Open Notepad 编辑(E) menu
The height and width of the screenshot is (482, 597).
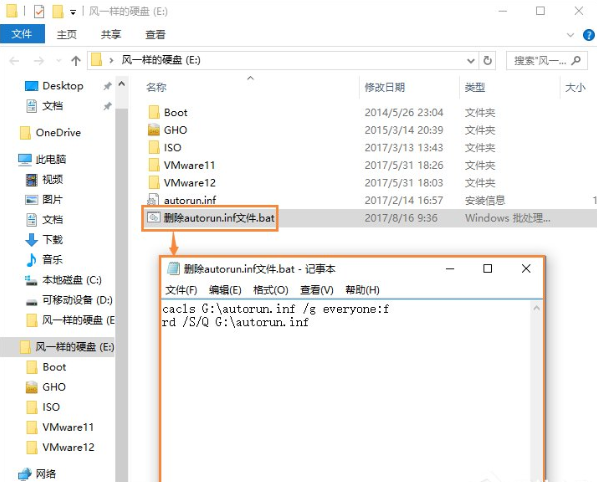225,290
